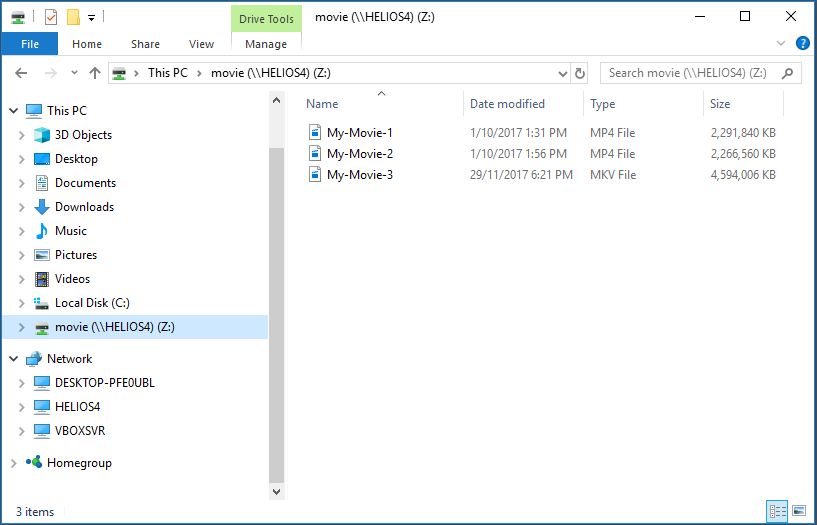Click the navigation pane scrollbar thumb
The image size is (817, 525).
pyautogui.click(x=277, y=315)
